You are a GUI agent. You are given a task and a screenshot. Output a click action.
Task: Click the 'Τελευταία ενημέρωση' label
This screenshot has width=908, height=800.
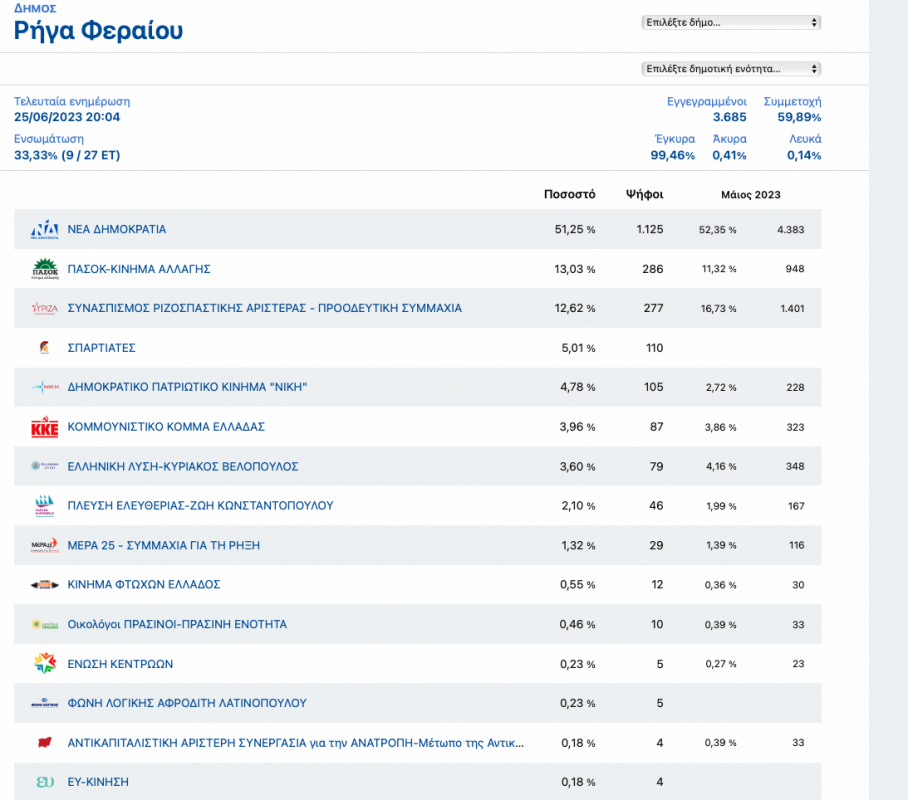[72, 101]
